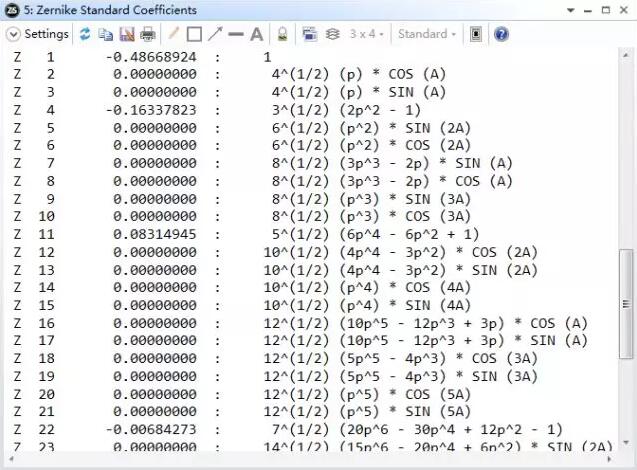This screenshot has height=470, width=637.
Task: Click the Z 3 term 4^(1/2) (p) * SIN (A)
Action: coord(359,93)
